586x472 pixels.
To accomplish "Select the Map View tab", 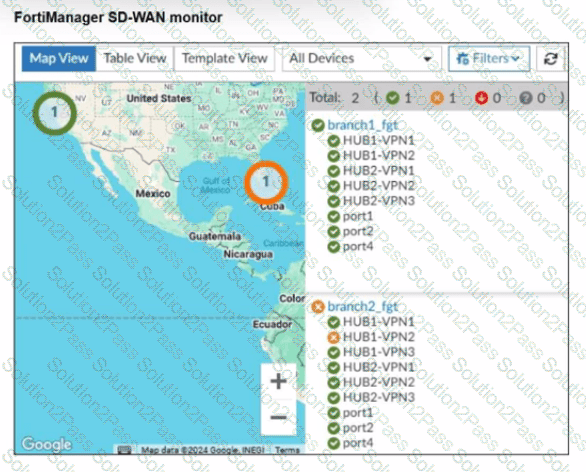I will tap(59, 59).
